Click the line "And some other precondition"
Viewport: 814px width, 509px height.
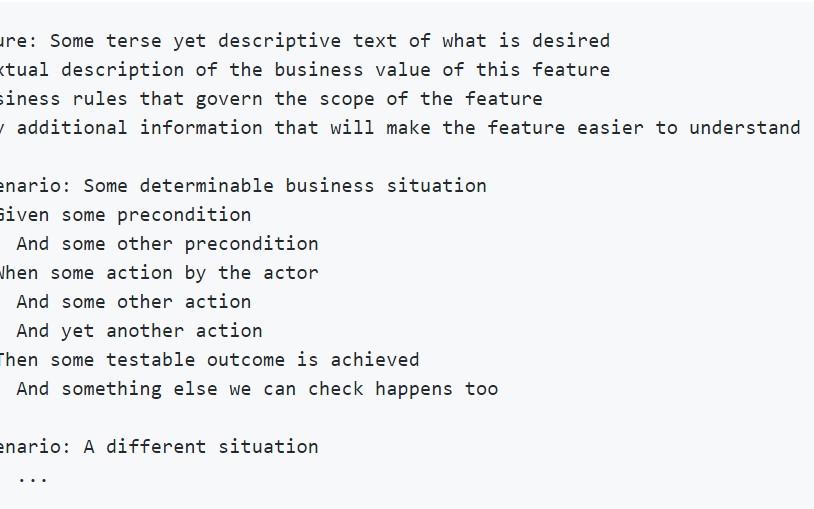167,244
